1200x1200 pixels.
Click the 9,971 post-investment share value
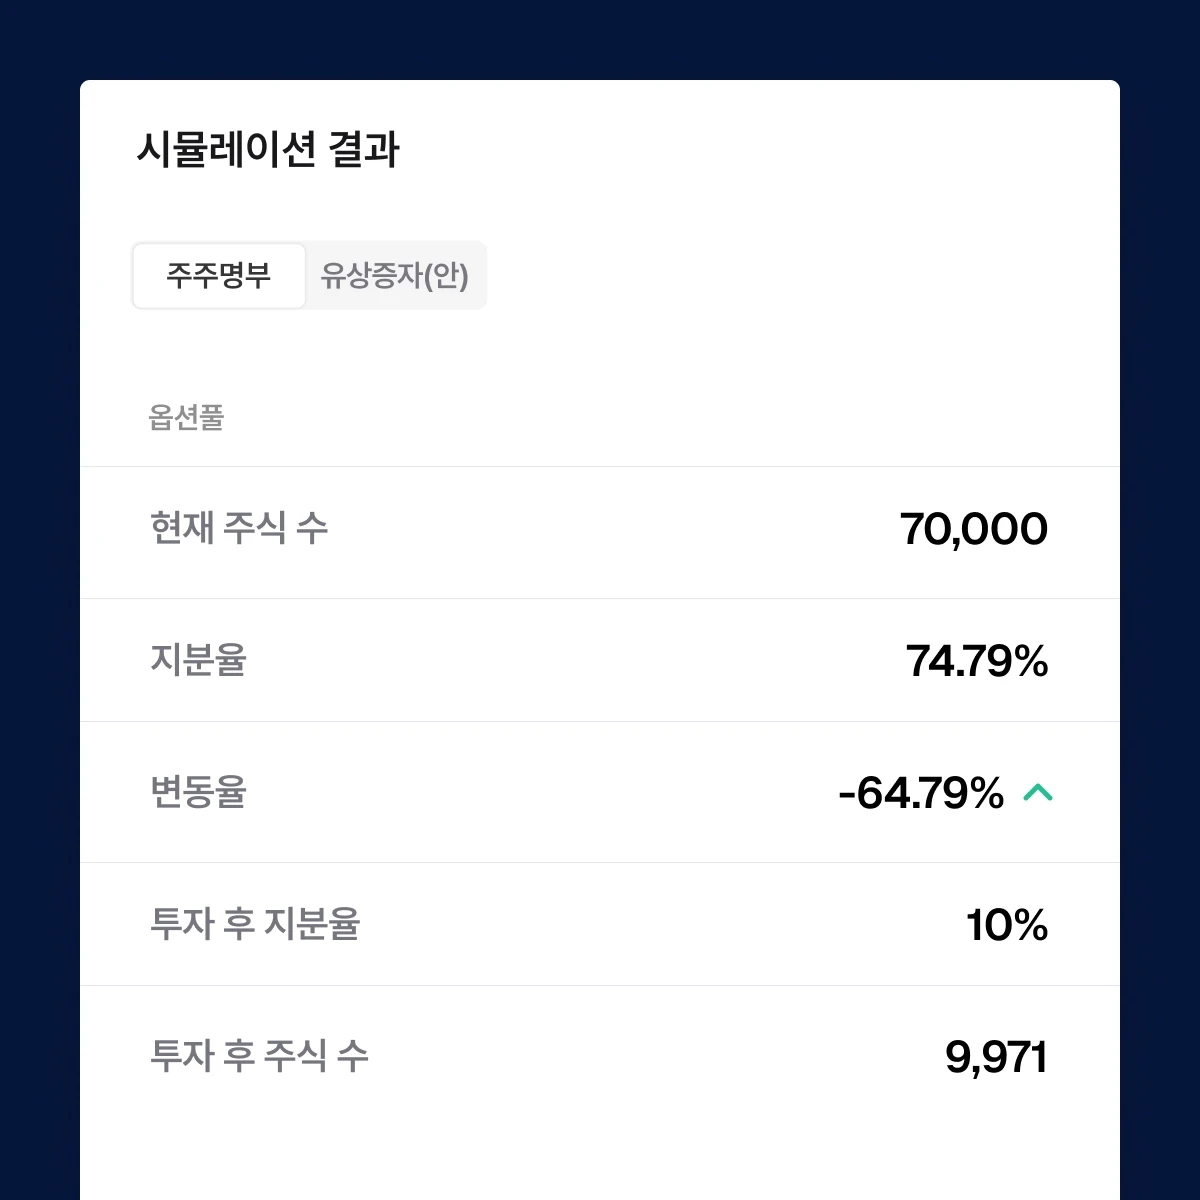pyautogui.click(x=997, y=1055)
